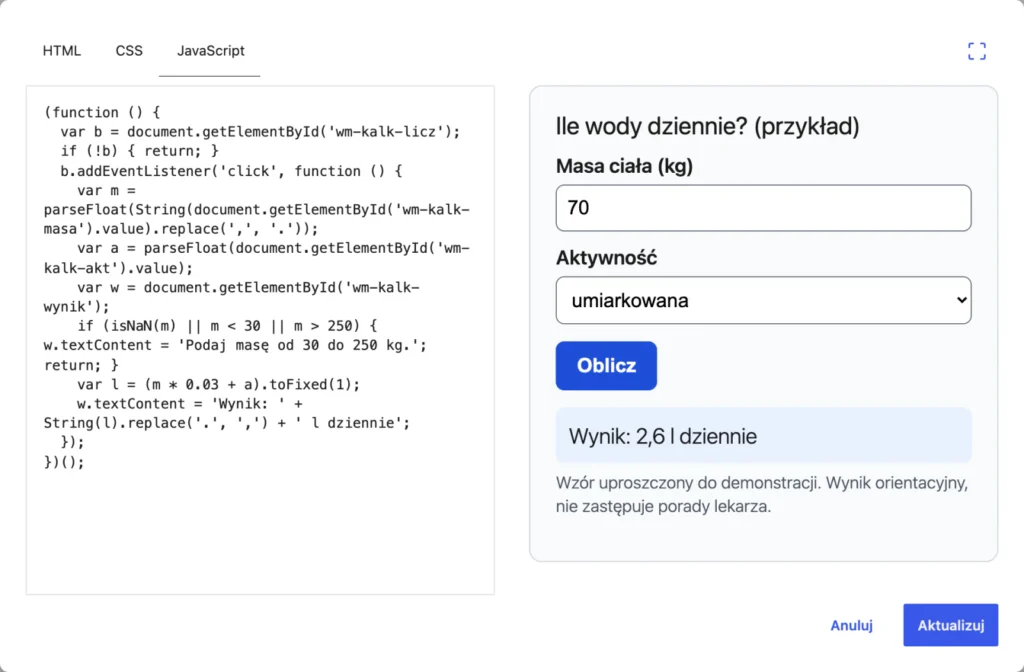Click inside the JavaScript code editor
The height and width of the screenshot is (672, 1024).
260,340
